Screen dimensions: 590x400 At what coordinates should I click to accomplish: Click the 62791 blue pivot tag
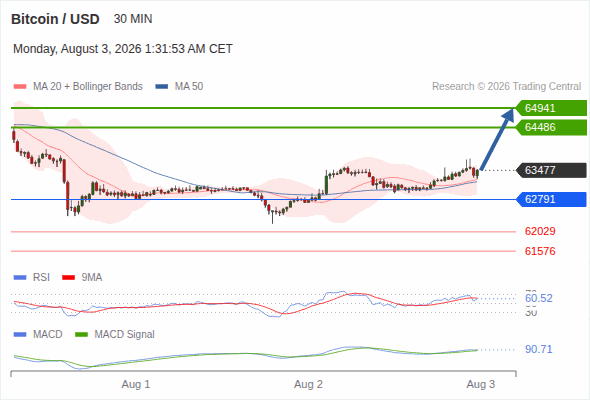coord(551,199)
